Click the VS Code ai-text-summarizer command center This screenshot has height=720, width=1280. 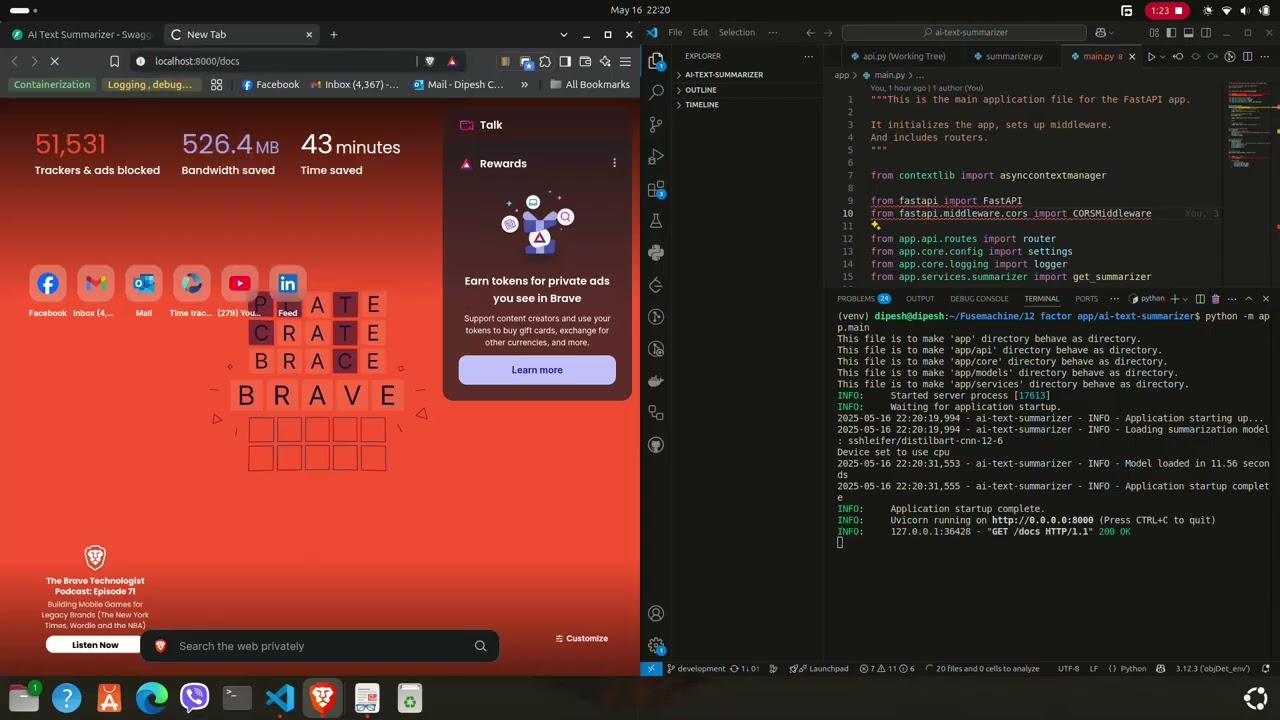(x=964, y=32)
